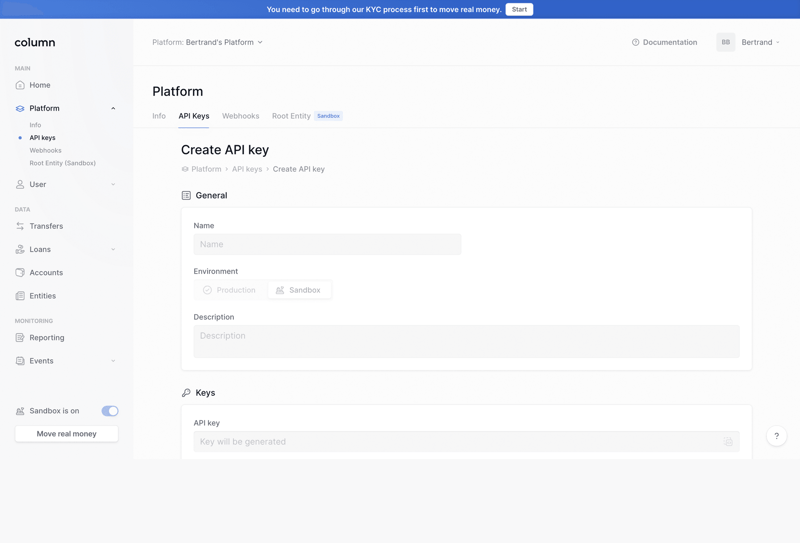This screenshot has height=543, width=800.
Task: Open the Bertrand account menu chevron
Action: (778, 42)
